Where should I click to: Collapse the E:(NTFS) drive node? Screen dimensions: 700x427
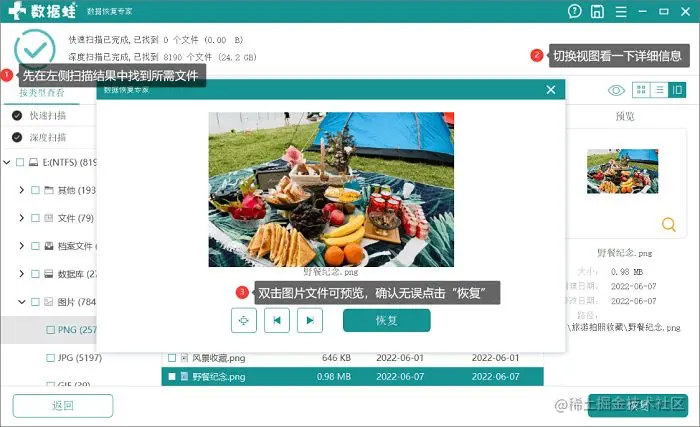click(x=7, y=162)
